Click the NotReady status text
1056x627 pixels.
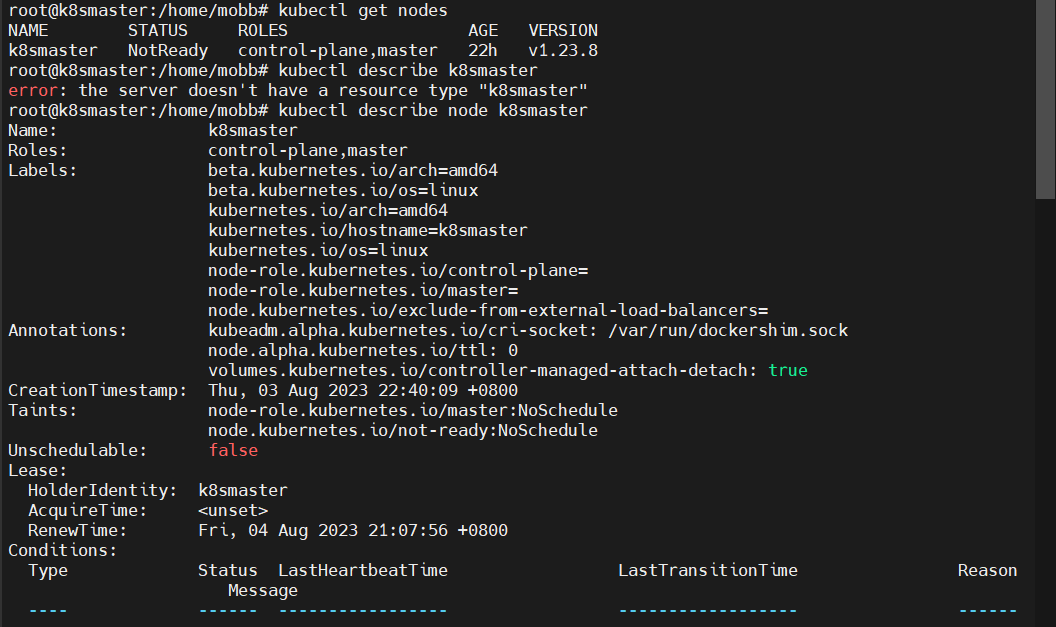(x=168, y=50)
